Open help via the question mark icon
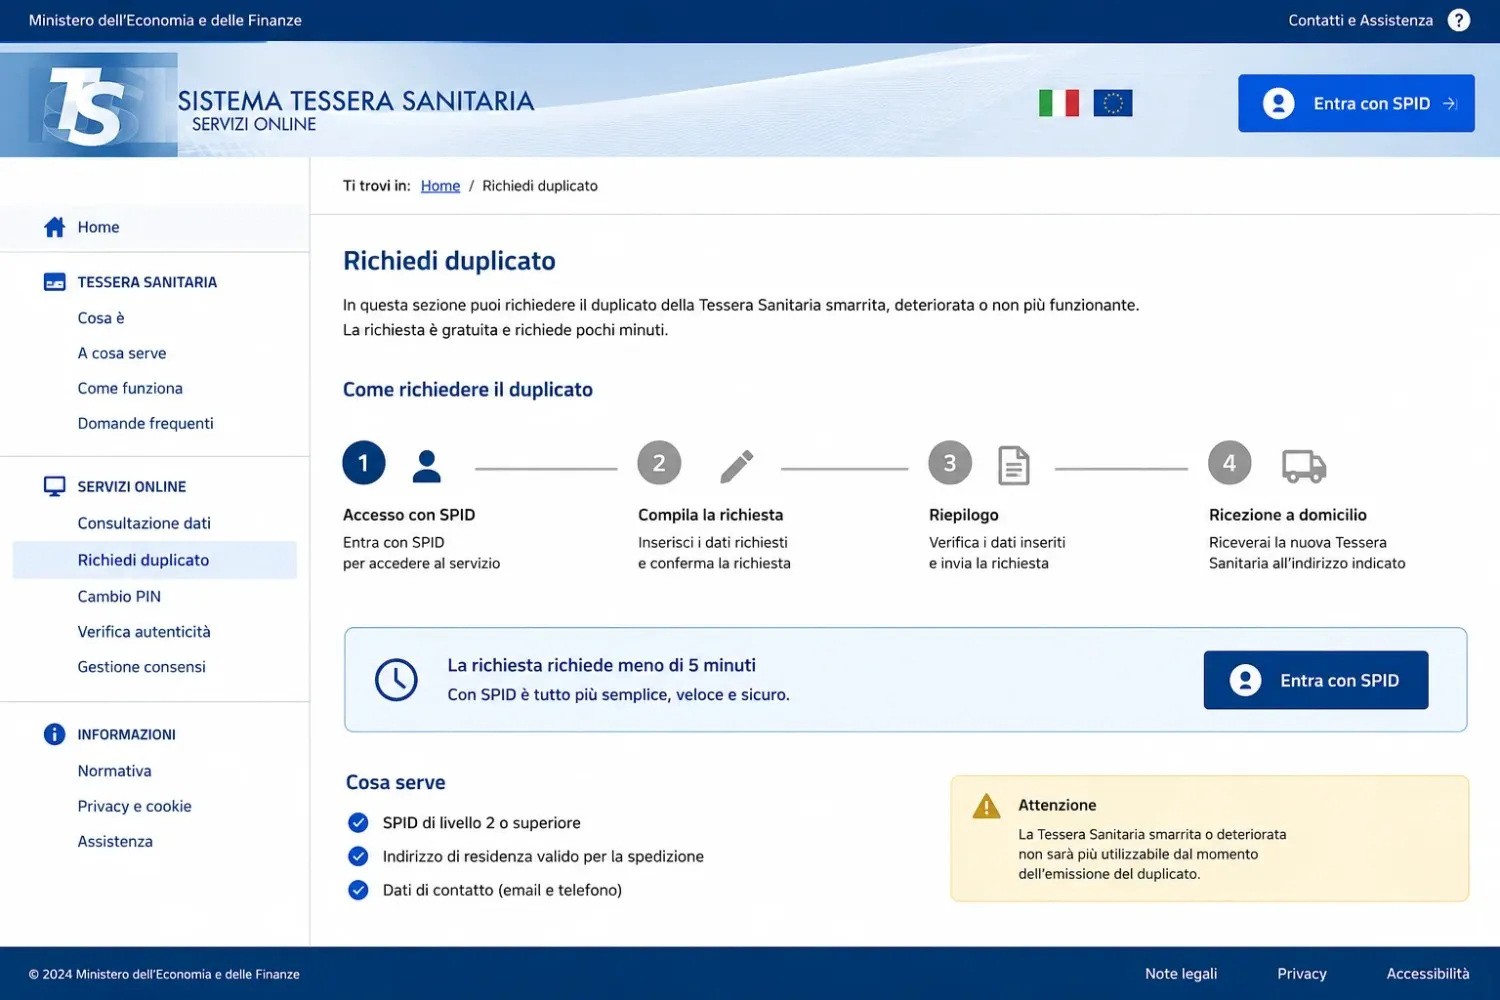Viewport: 1500px width, 1000px height. coord(1459,20)
